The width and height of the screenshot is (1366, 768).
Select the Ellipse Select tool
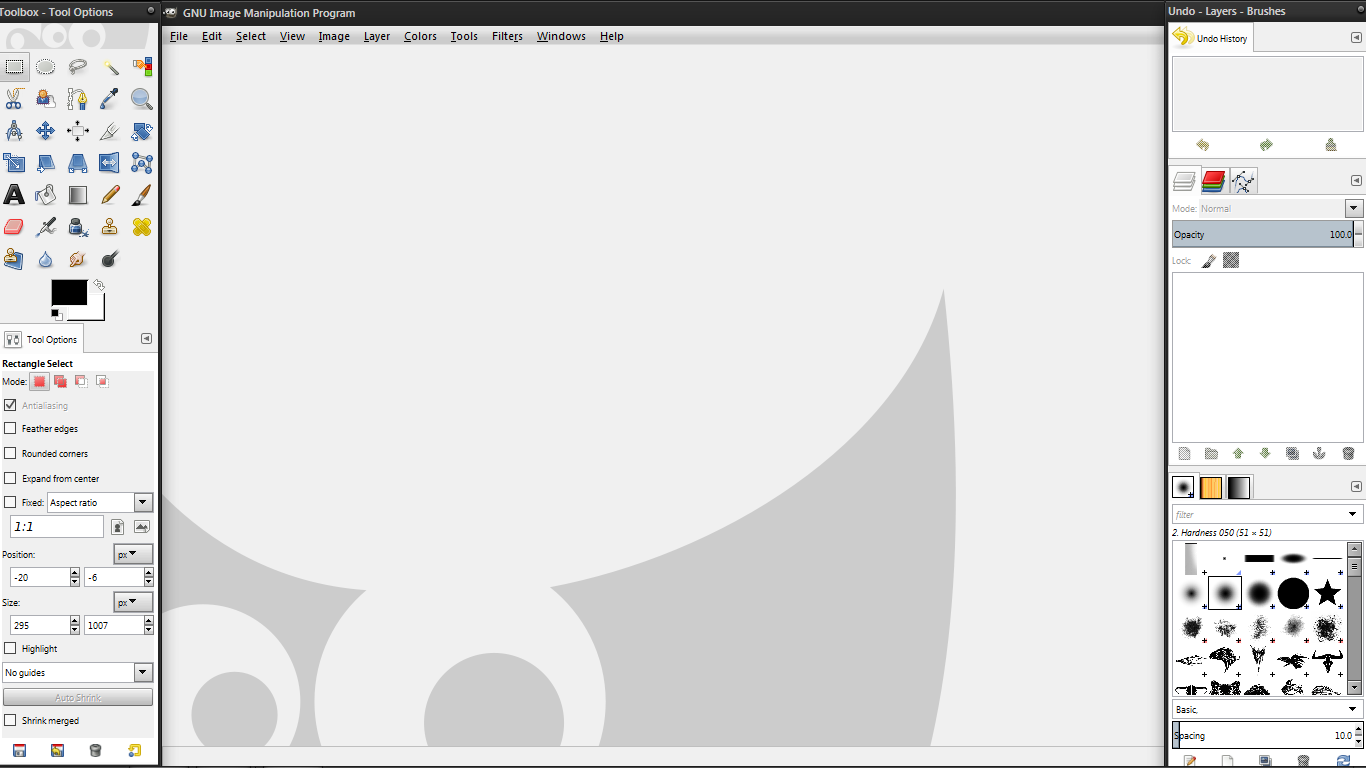46,67
